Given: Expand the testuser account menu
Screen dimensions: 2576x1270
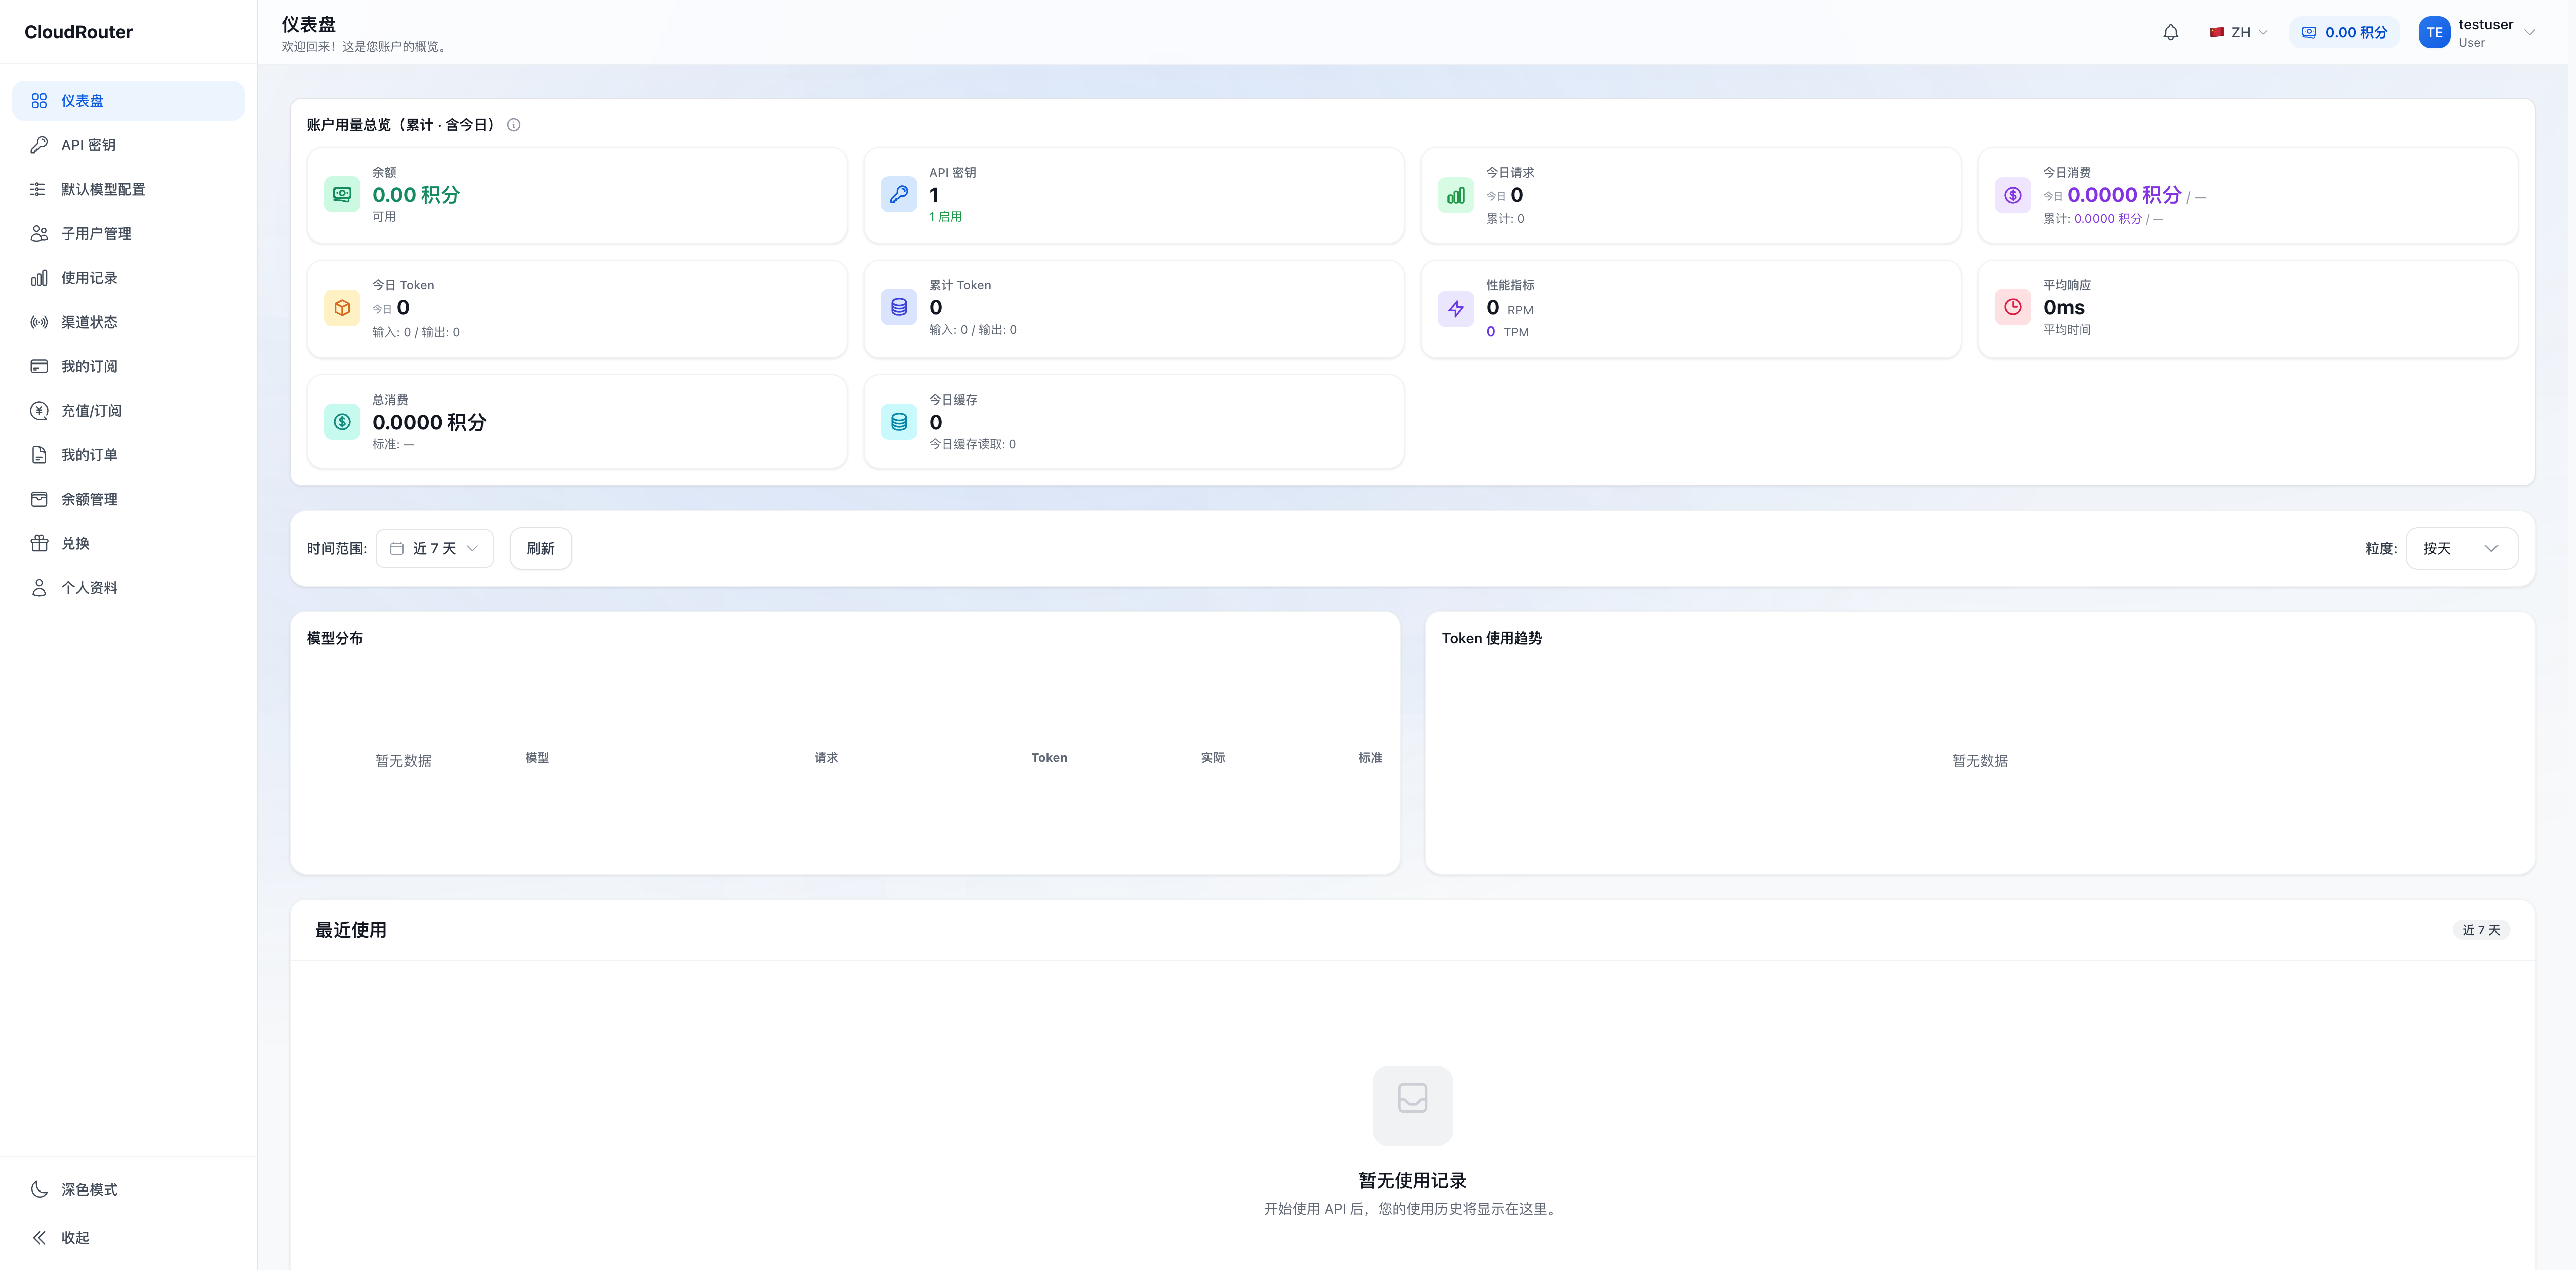Looking at the screenshot, I should point(2477,32).
